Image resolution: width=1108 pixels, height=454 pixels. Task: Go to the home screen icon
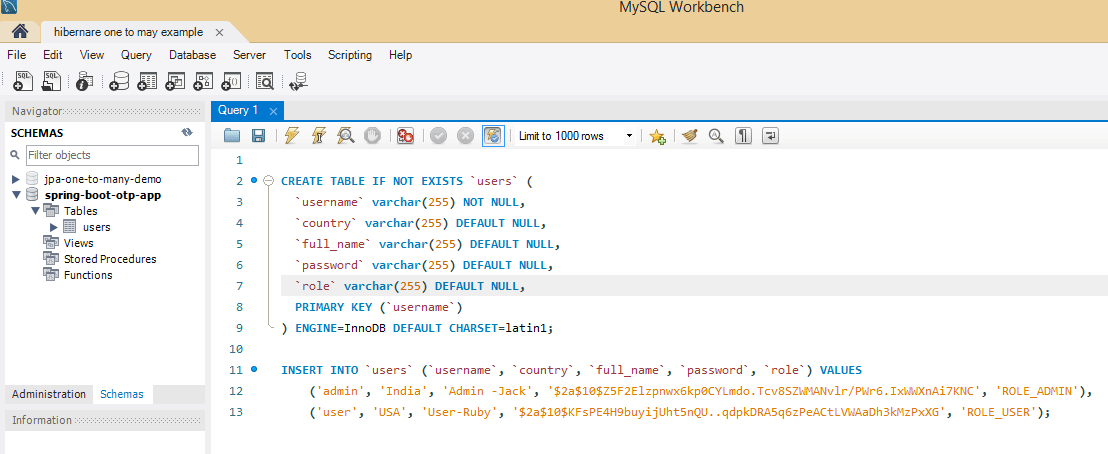click(20, 31)
